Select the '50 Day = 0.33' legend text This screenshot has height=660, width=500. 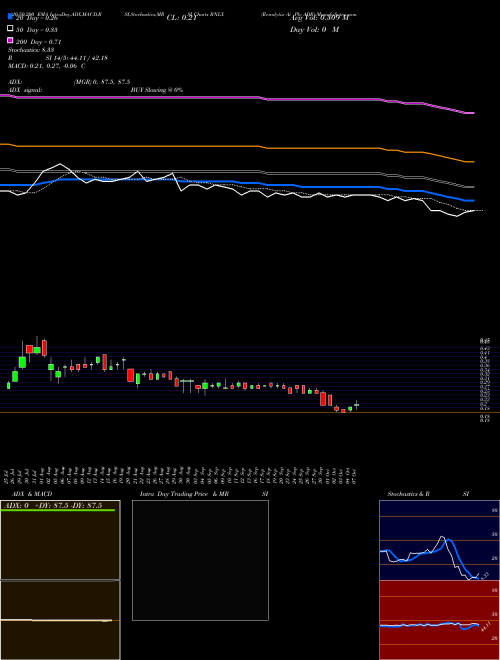[37, 30]
